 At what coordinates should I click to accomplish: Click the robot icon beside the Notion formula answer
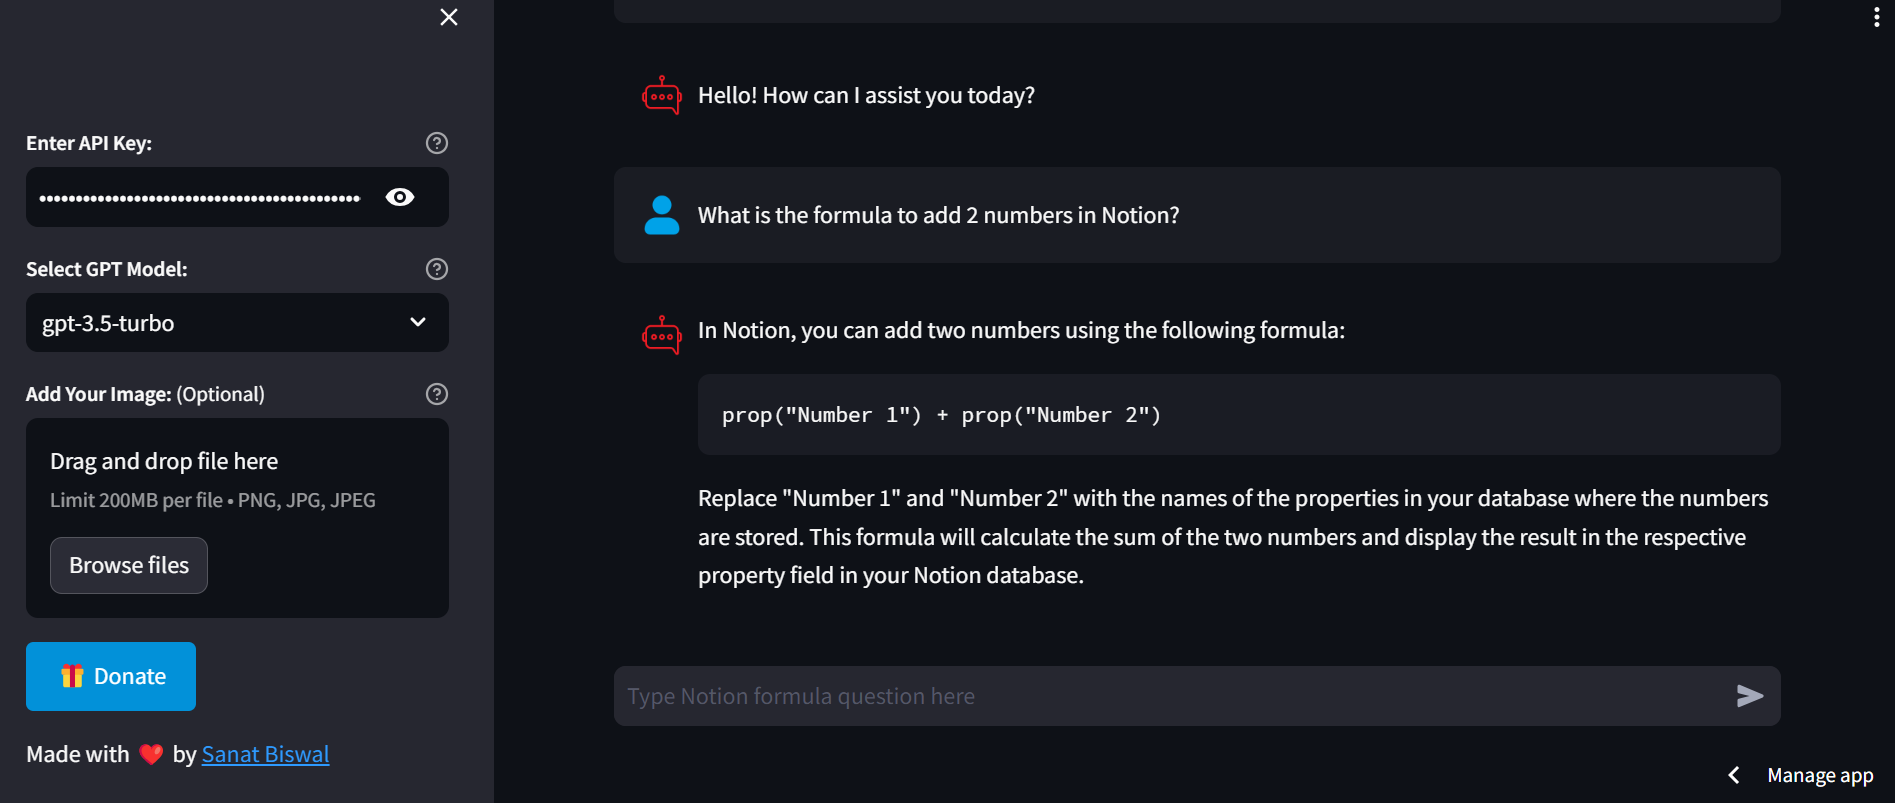tap(662, 335)
